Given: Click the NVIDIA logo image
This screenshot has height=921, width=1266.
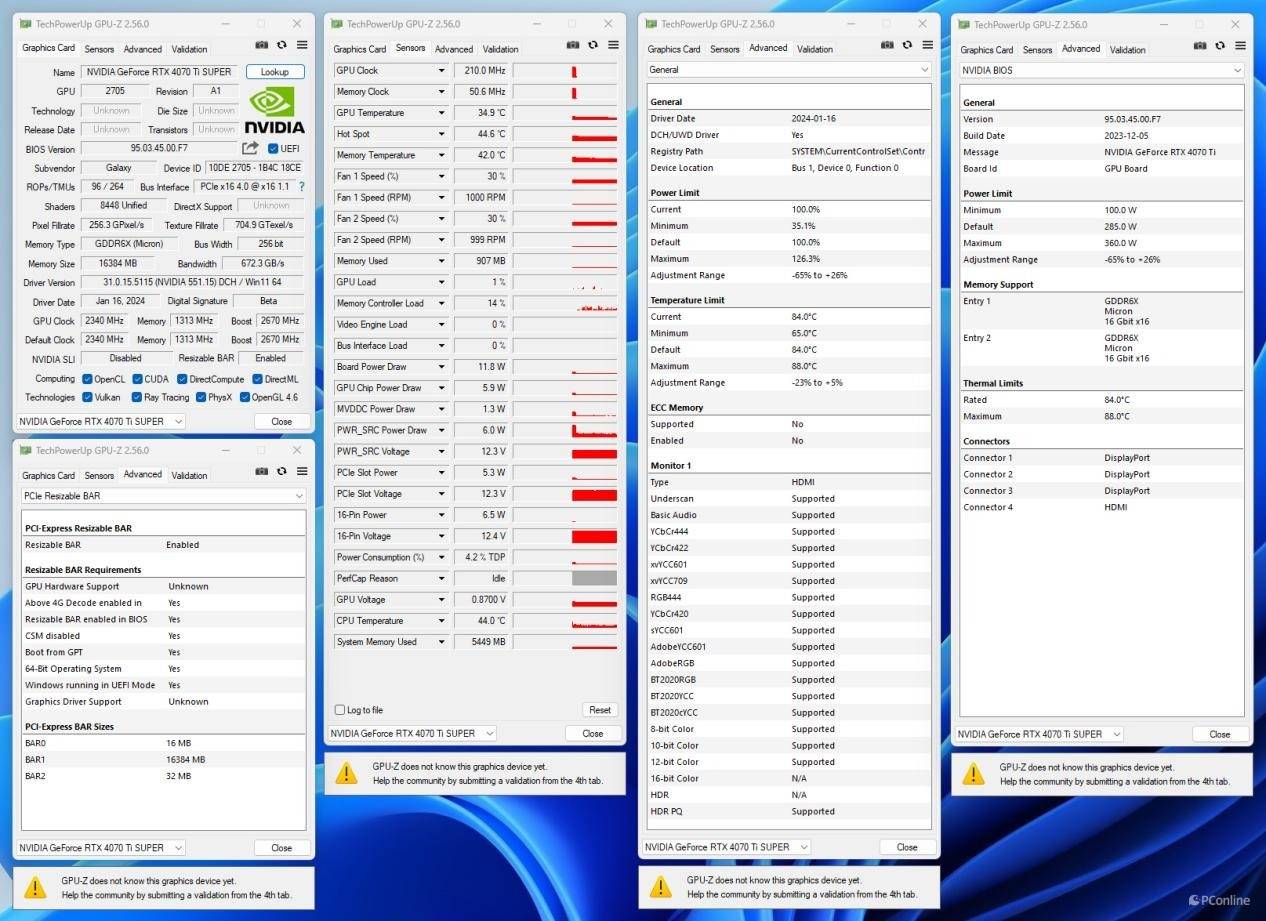Looking at the screenshot, I should point(275,110).
